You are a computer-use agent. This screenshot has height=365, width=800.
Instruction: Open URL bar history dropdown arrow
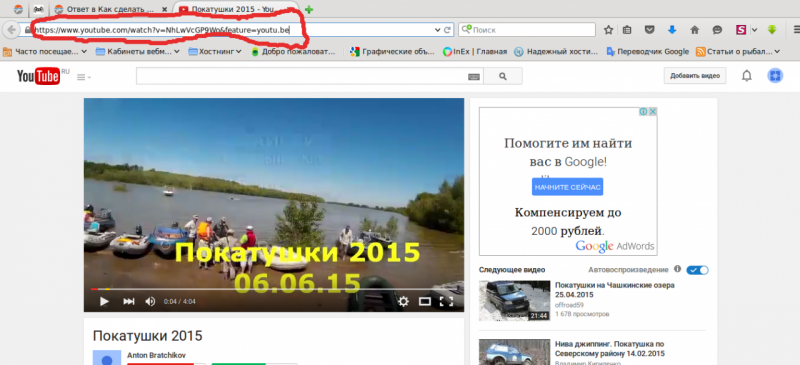tap(437, 30)
